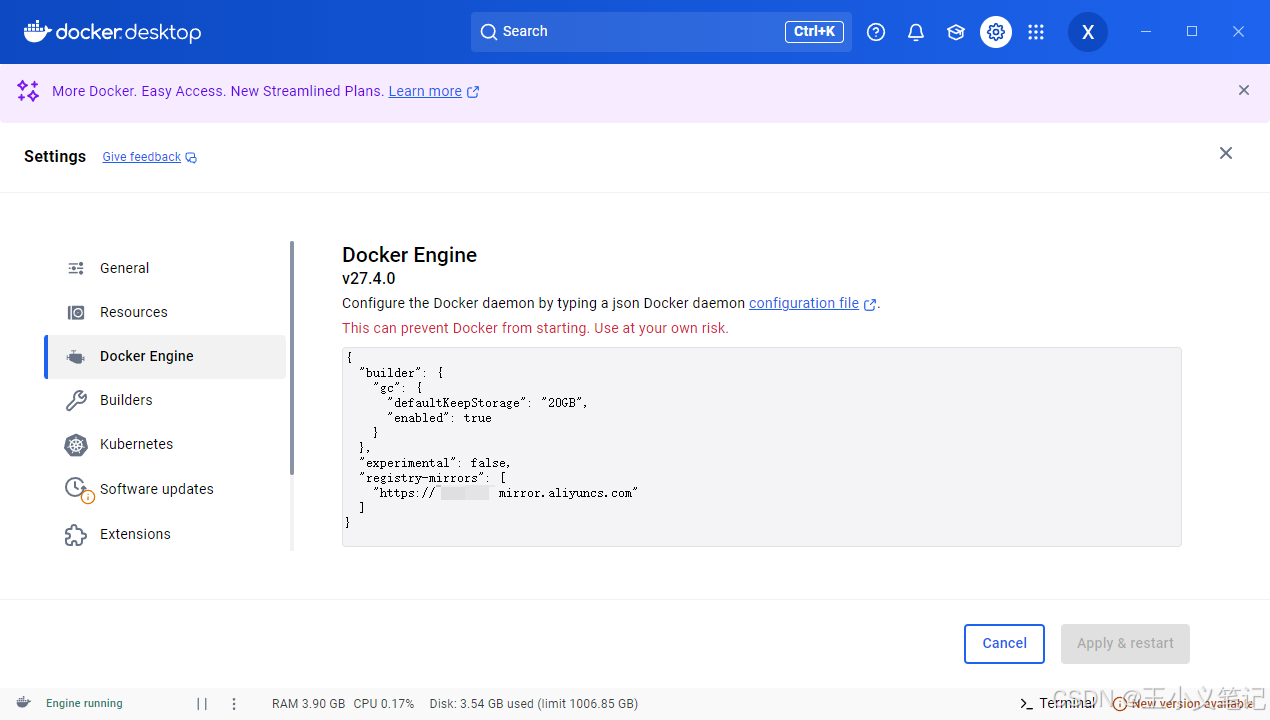
Task: Open the Kubernetes settings tab
Action: click(x=165, y=444)
